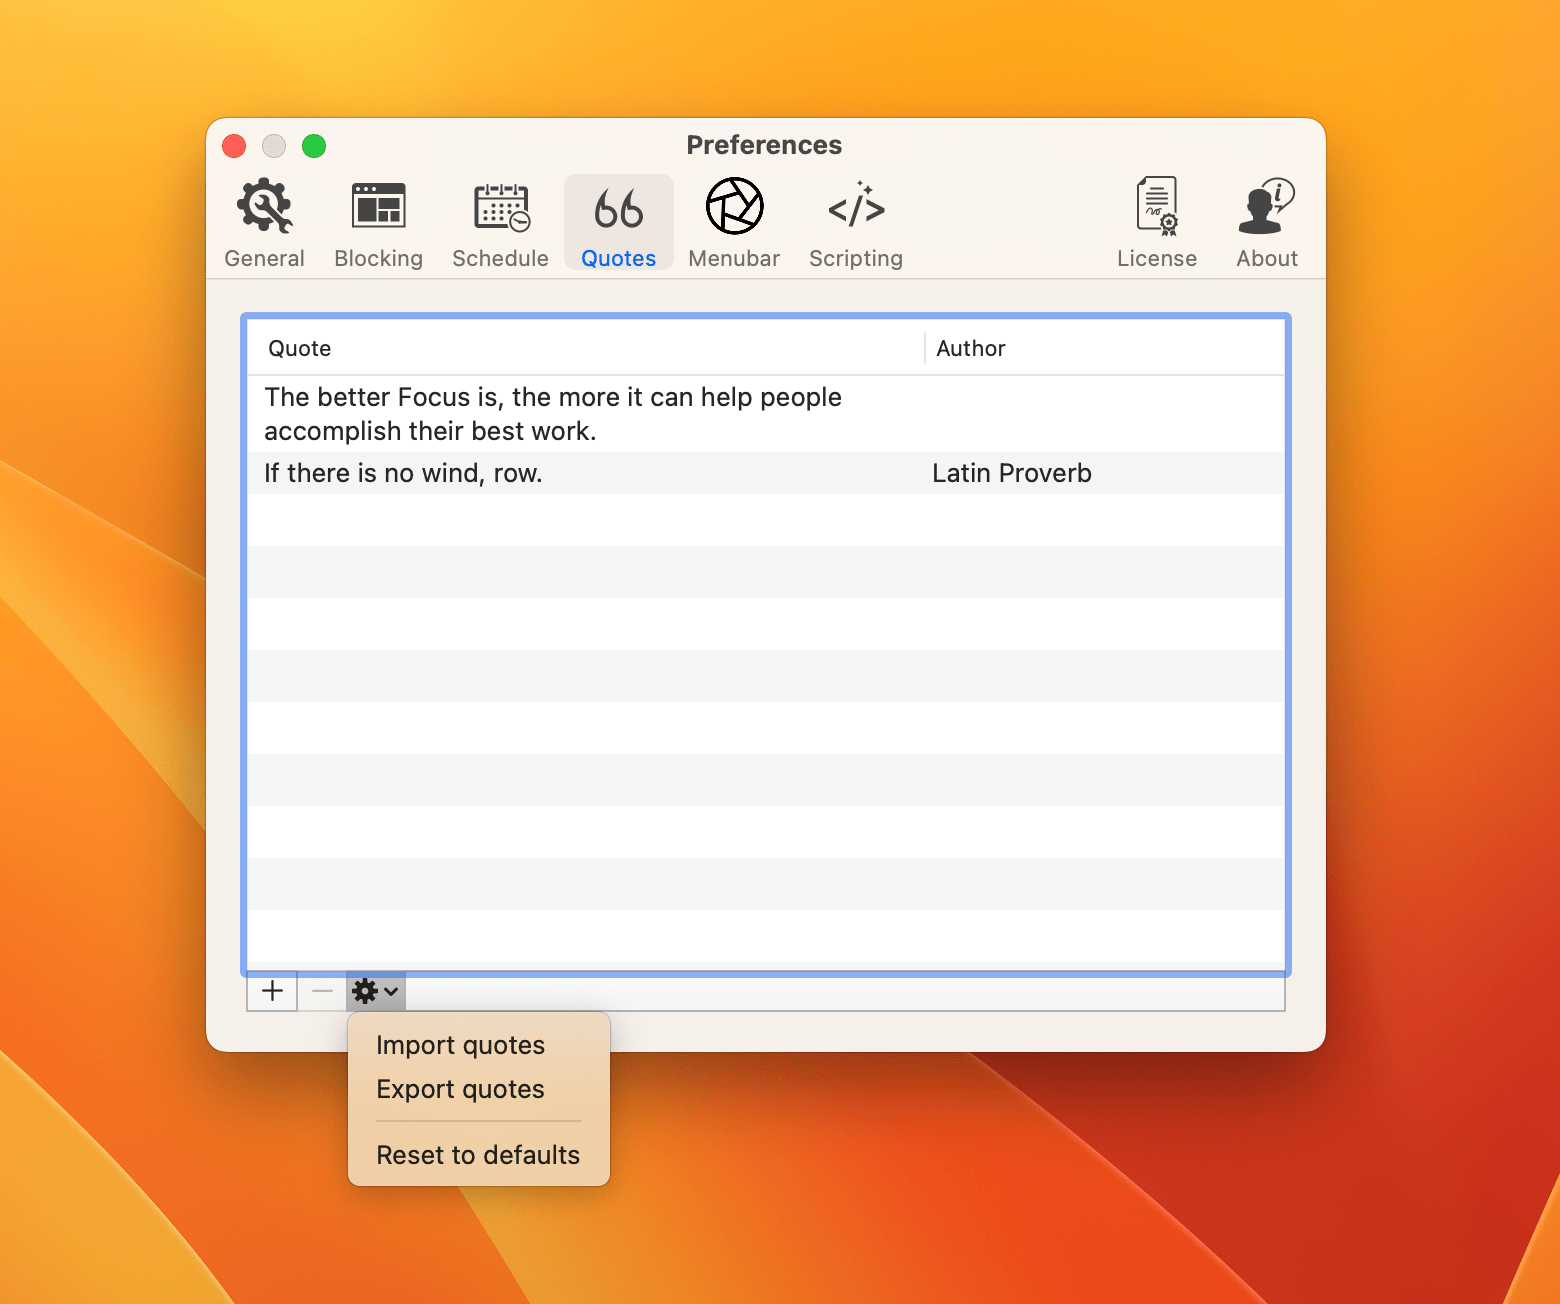
Task: Toggle the gear actions dropdown
Action: point(376,991)
